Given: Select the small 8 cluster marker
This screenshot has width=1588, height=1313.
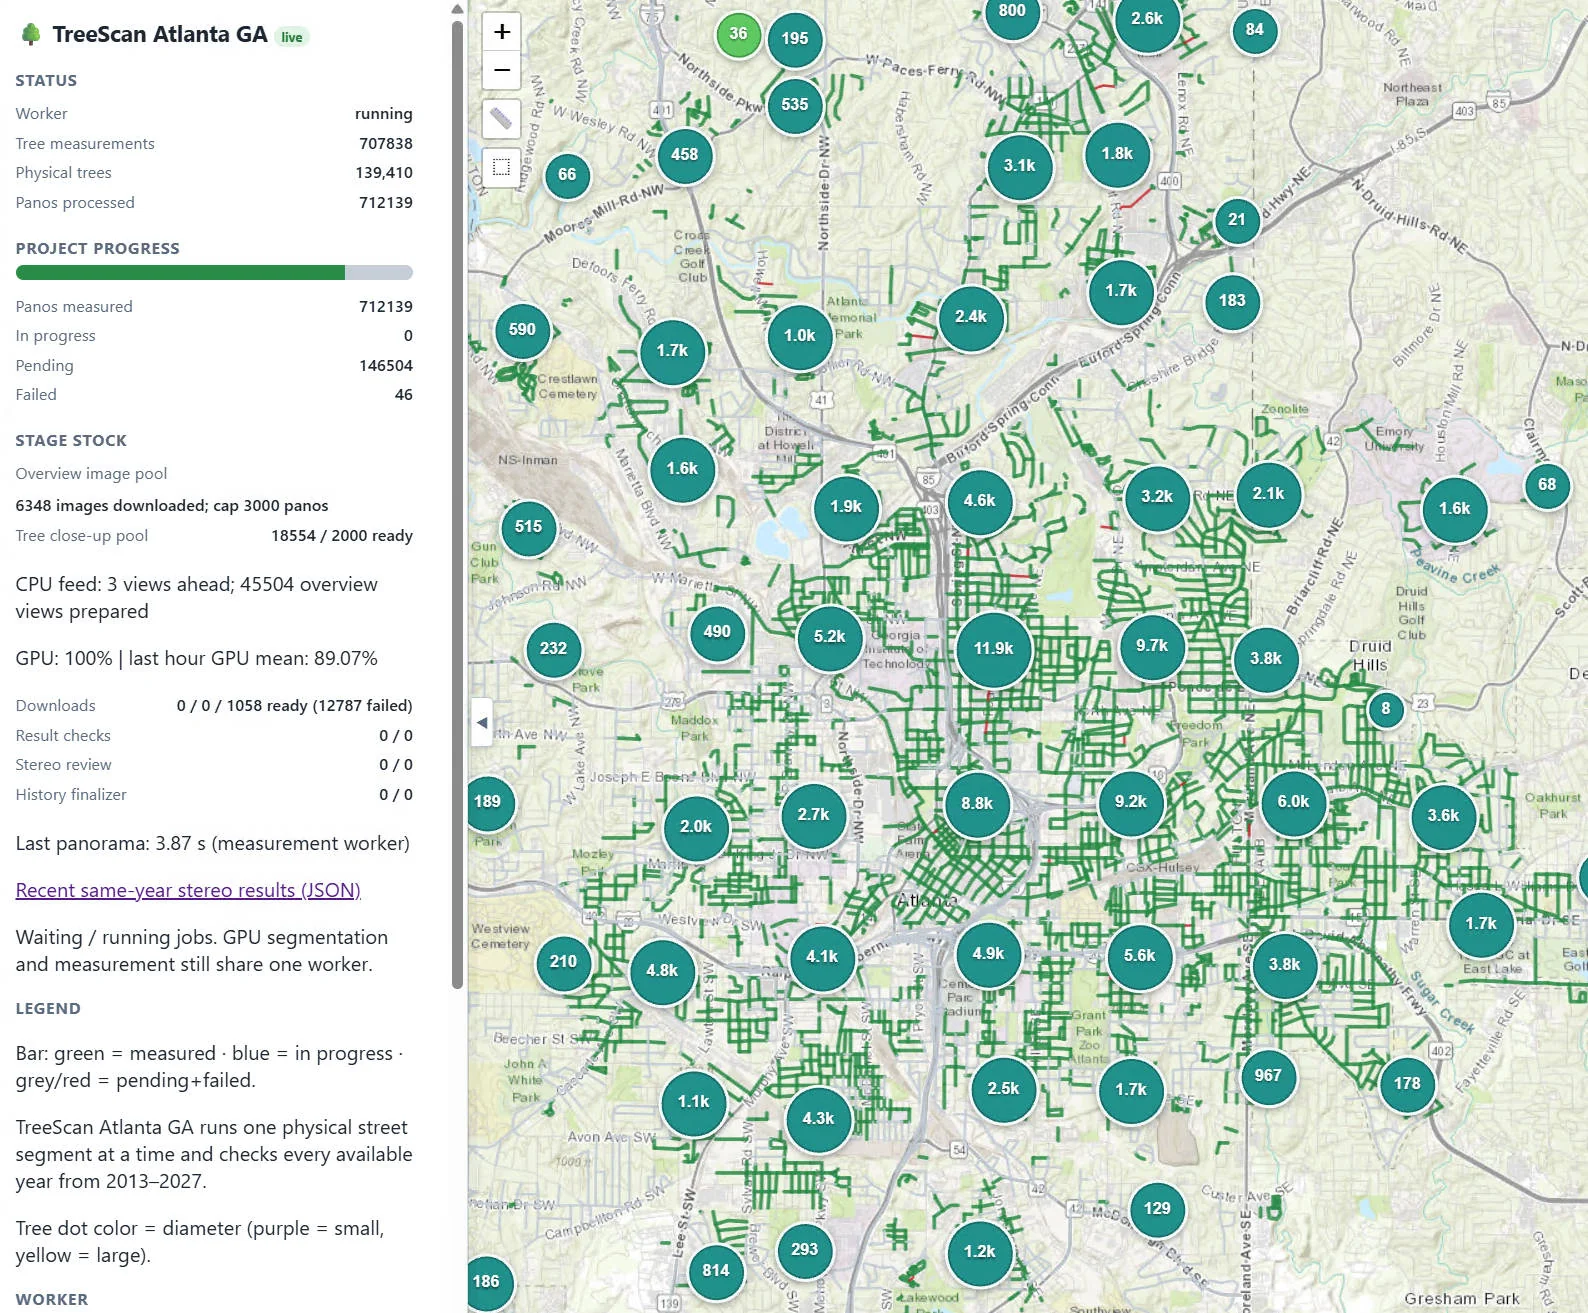Looking at the screenshot, I should (1386, 709).
